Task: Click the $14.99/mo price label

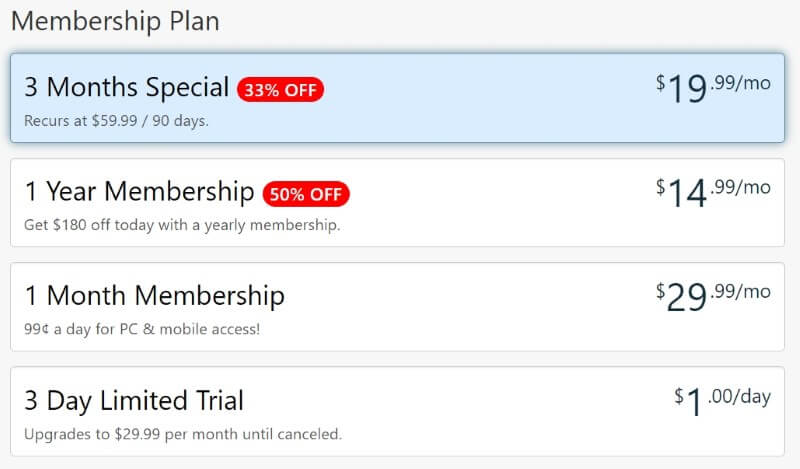Action: [713, 192]
